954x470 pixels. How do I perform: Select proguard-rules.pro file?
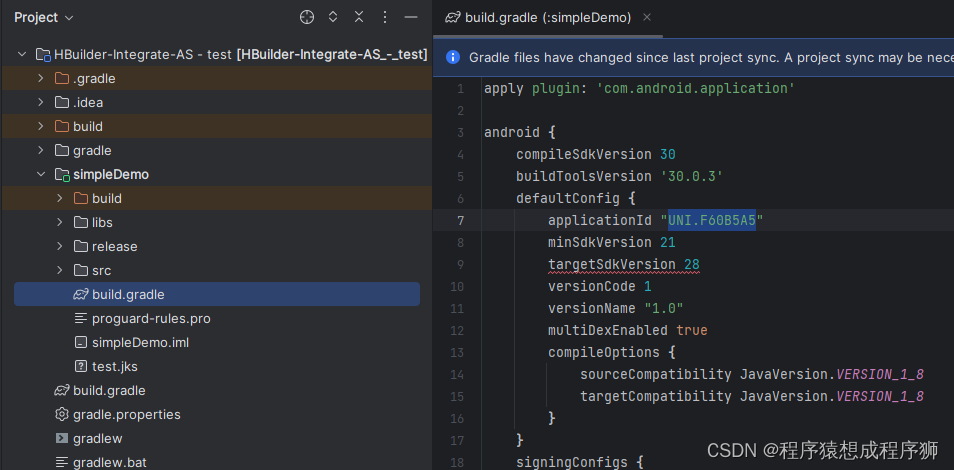(150, 318)
